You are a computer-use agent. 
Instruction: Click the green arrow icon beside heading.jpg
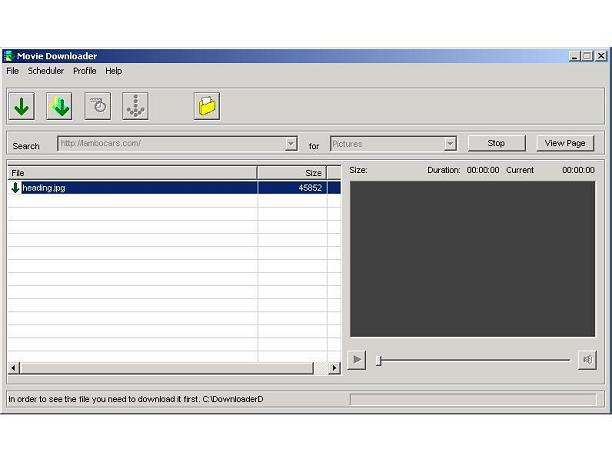tap(15, 187)
